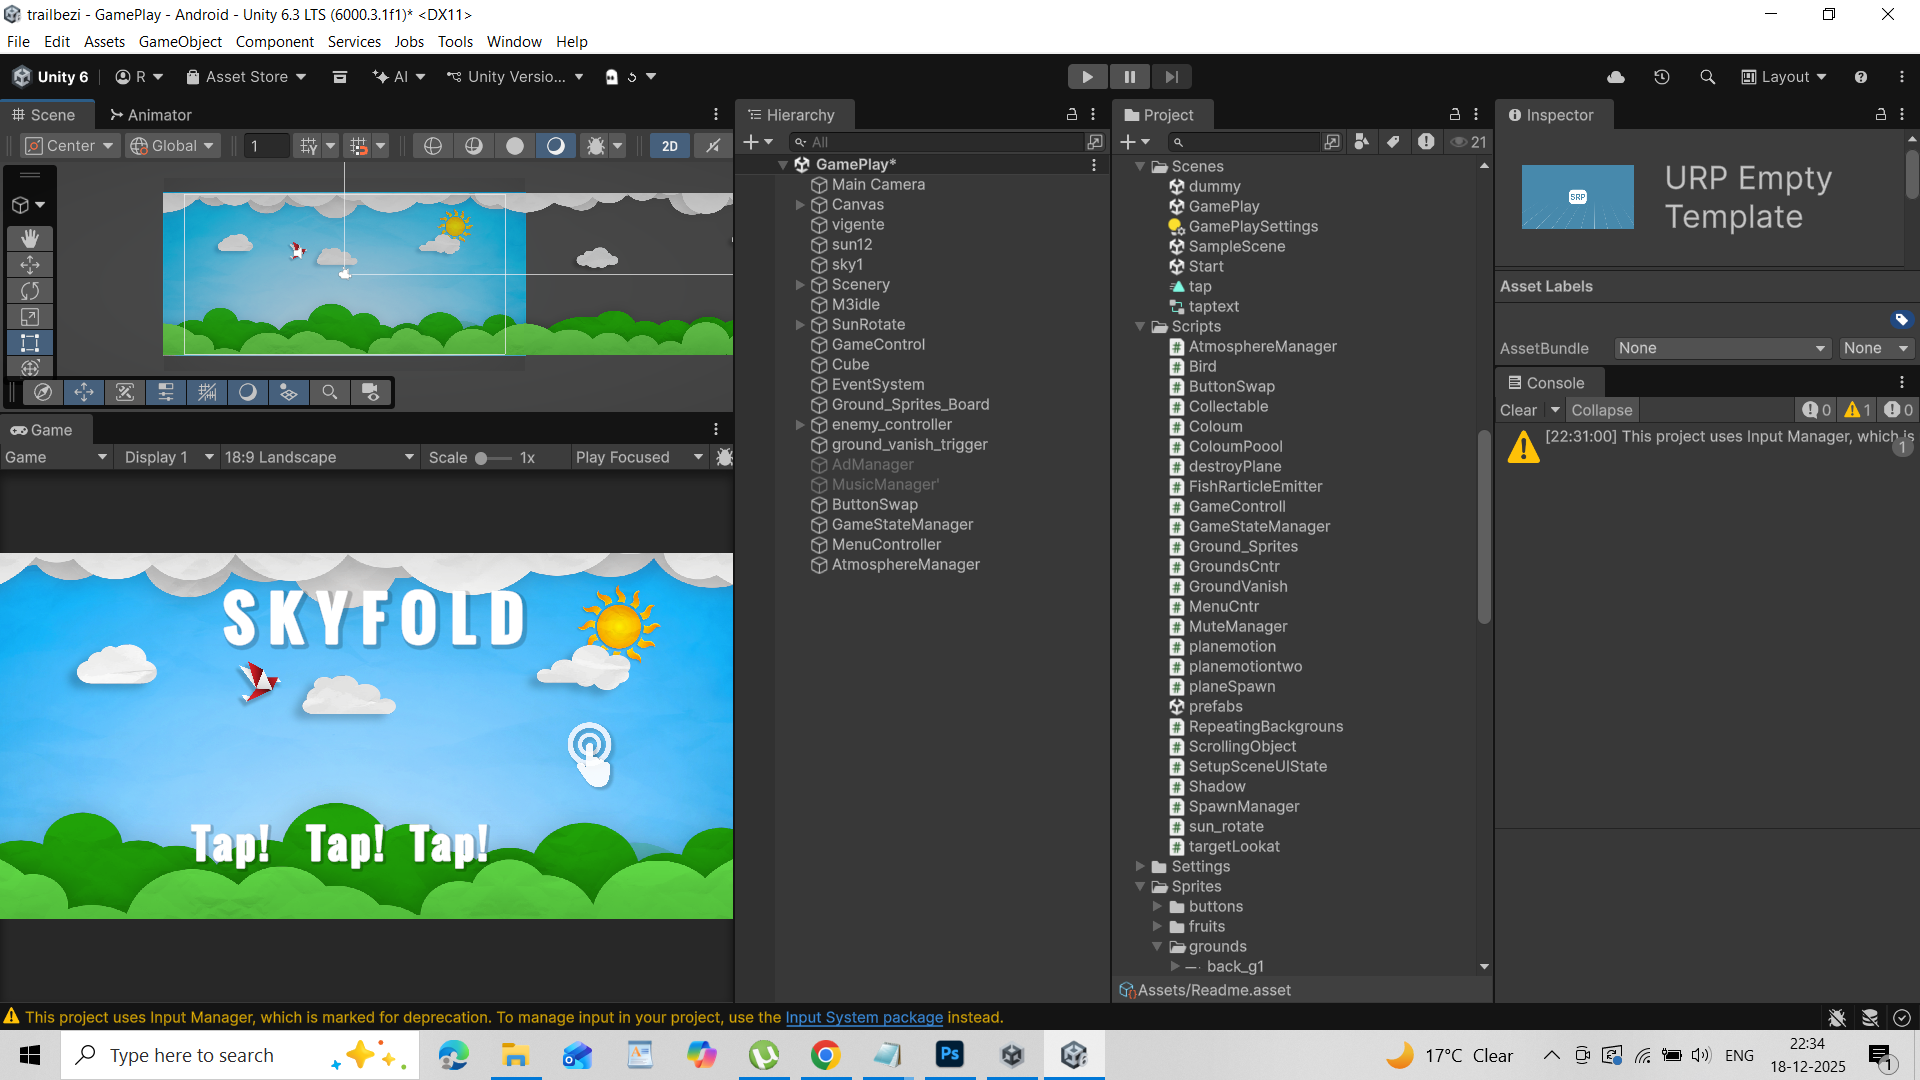Switch to the Animator tab
The image size is (1920, 1080).
pos(150,114)
